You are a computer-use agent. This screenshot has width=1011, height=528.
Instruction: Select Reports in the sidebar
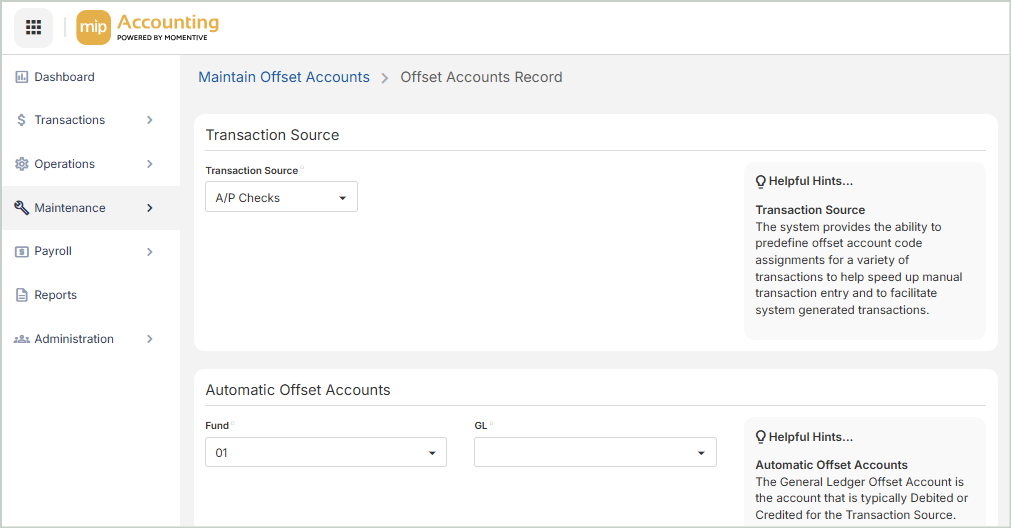(56, 295)
